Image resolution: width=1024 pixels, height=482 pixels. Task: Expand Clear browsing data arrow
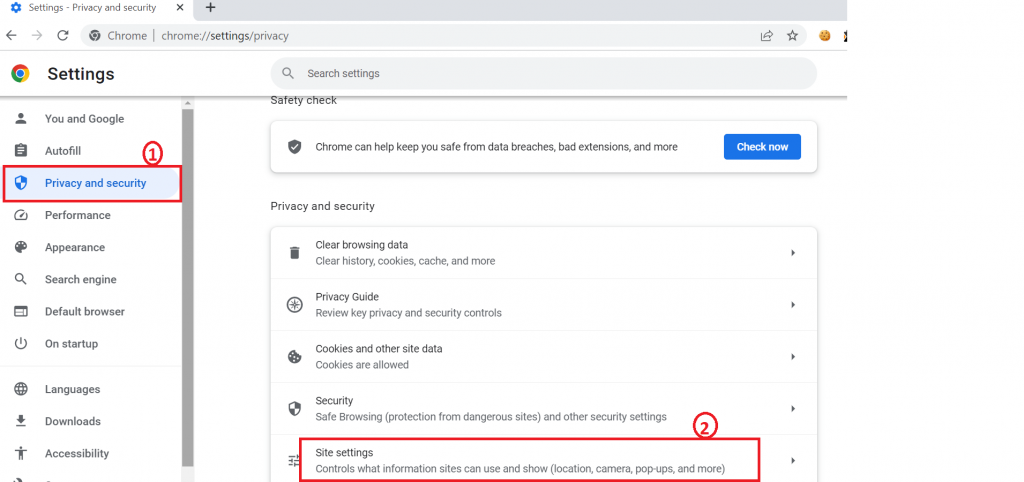pyautogui.click(x=792, y=253)
